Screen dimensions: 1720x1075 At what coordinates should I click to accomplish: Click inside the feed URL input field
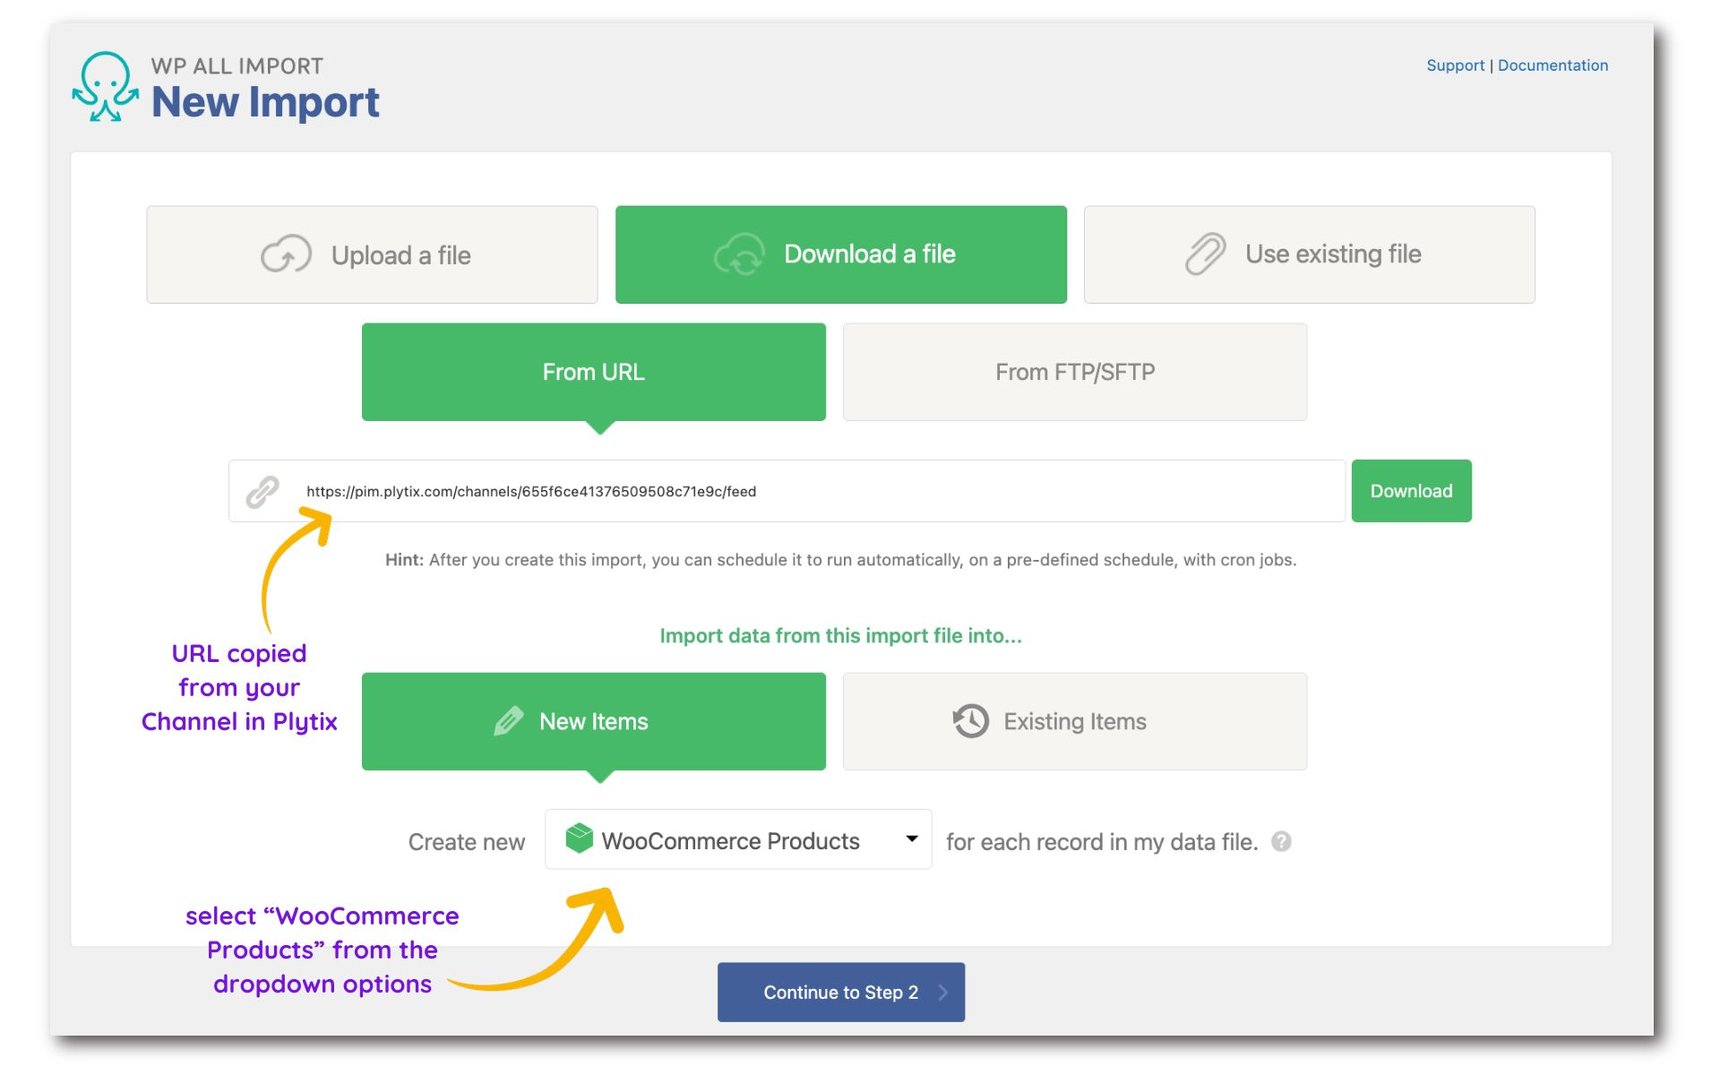pos(800,491)
